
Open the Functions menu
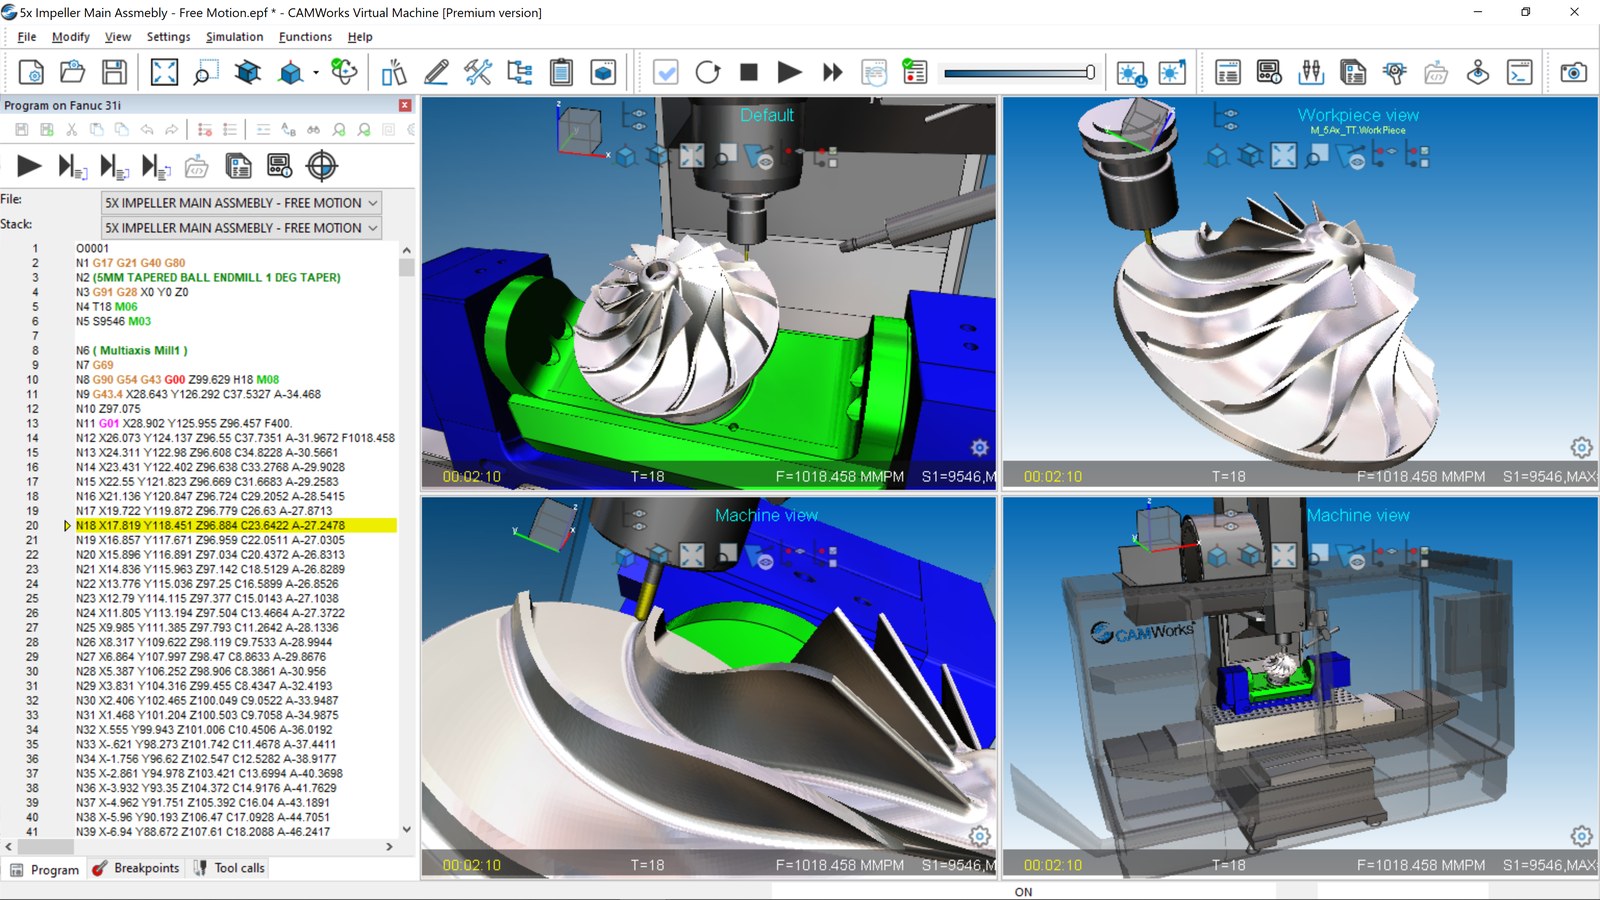tap(305, 37)
